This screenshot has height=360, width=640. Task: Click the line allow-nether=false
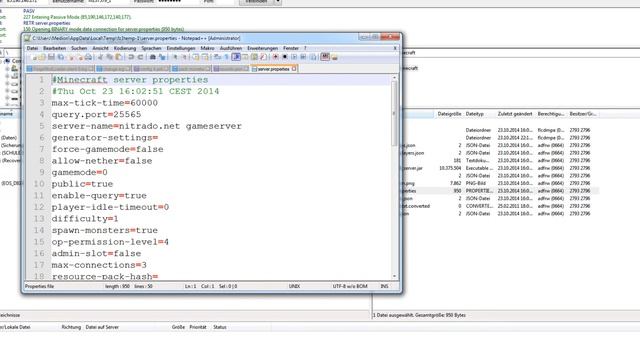pyautogui.click(x=102, y=161)
